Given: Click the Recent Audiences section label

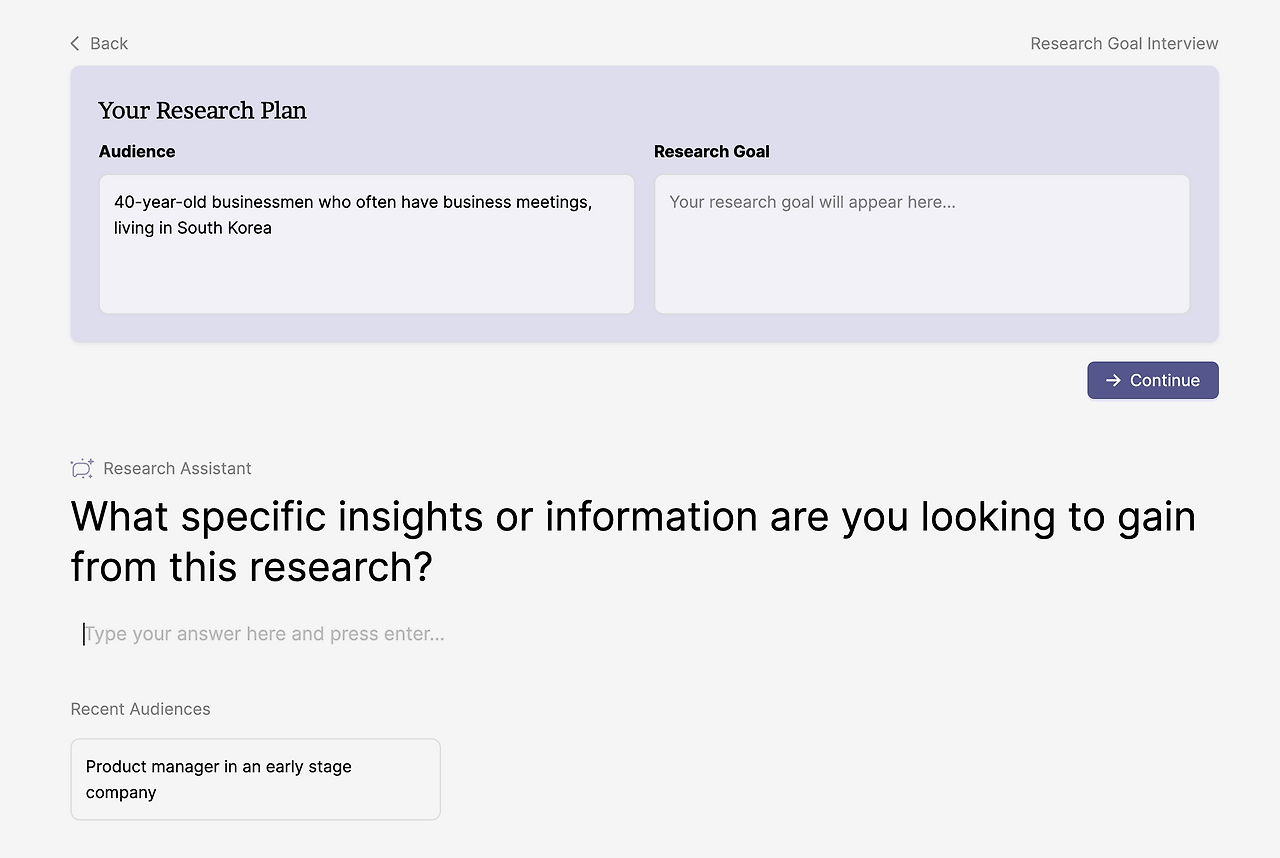Looking at the screenshot, I should 140,709.
